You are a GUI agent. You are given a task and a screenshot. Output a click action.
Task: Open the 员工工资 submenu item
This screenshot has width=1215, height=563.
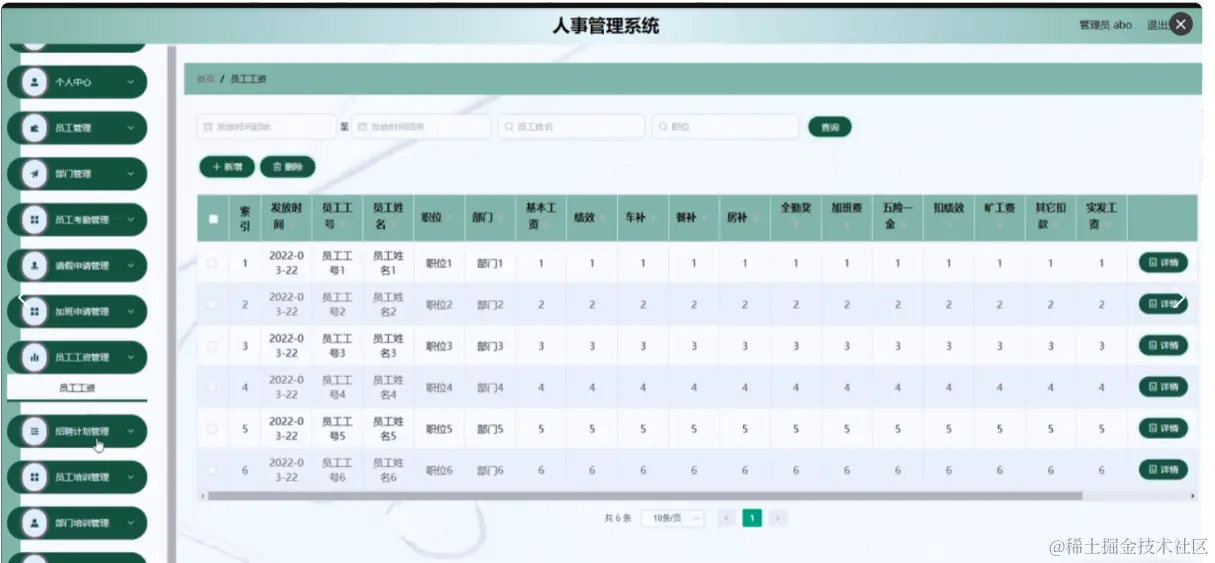(x=77, y=388)
